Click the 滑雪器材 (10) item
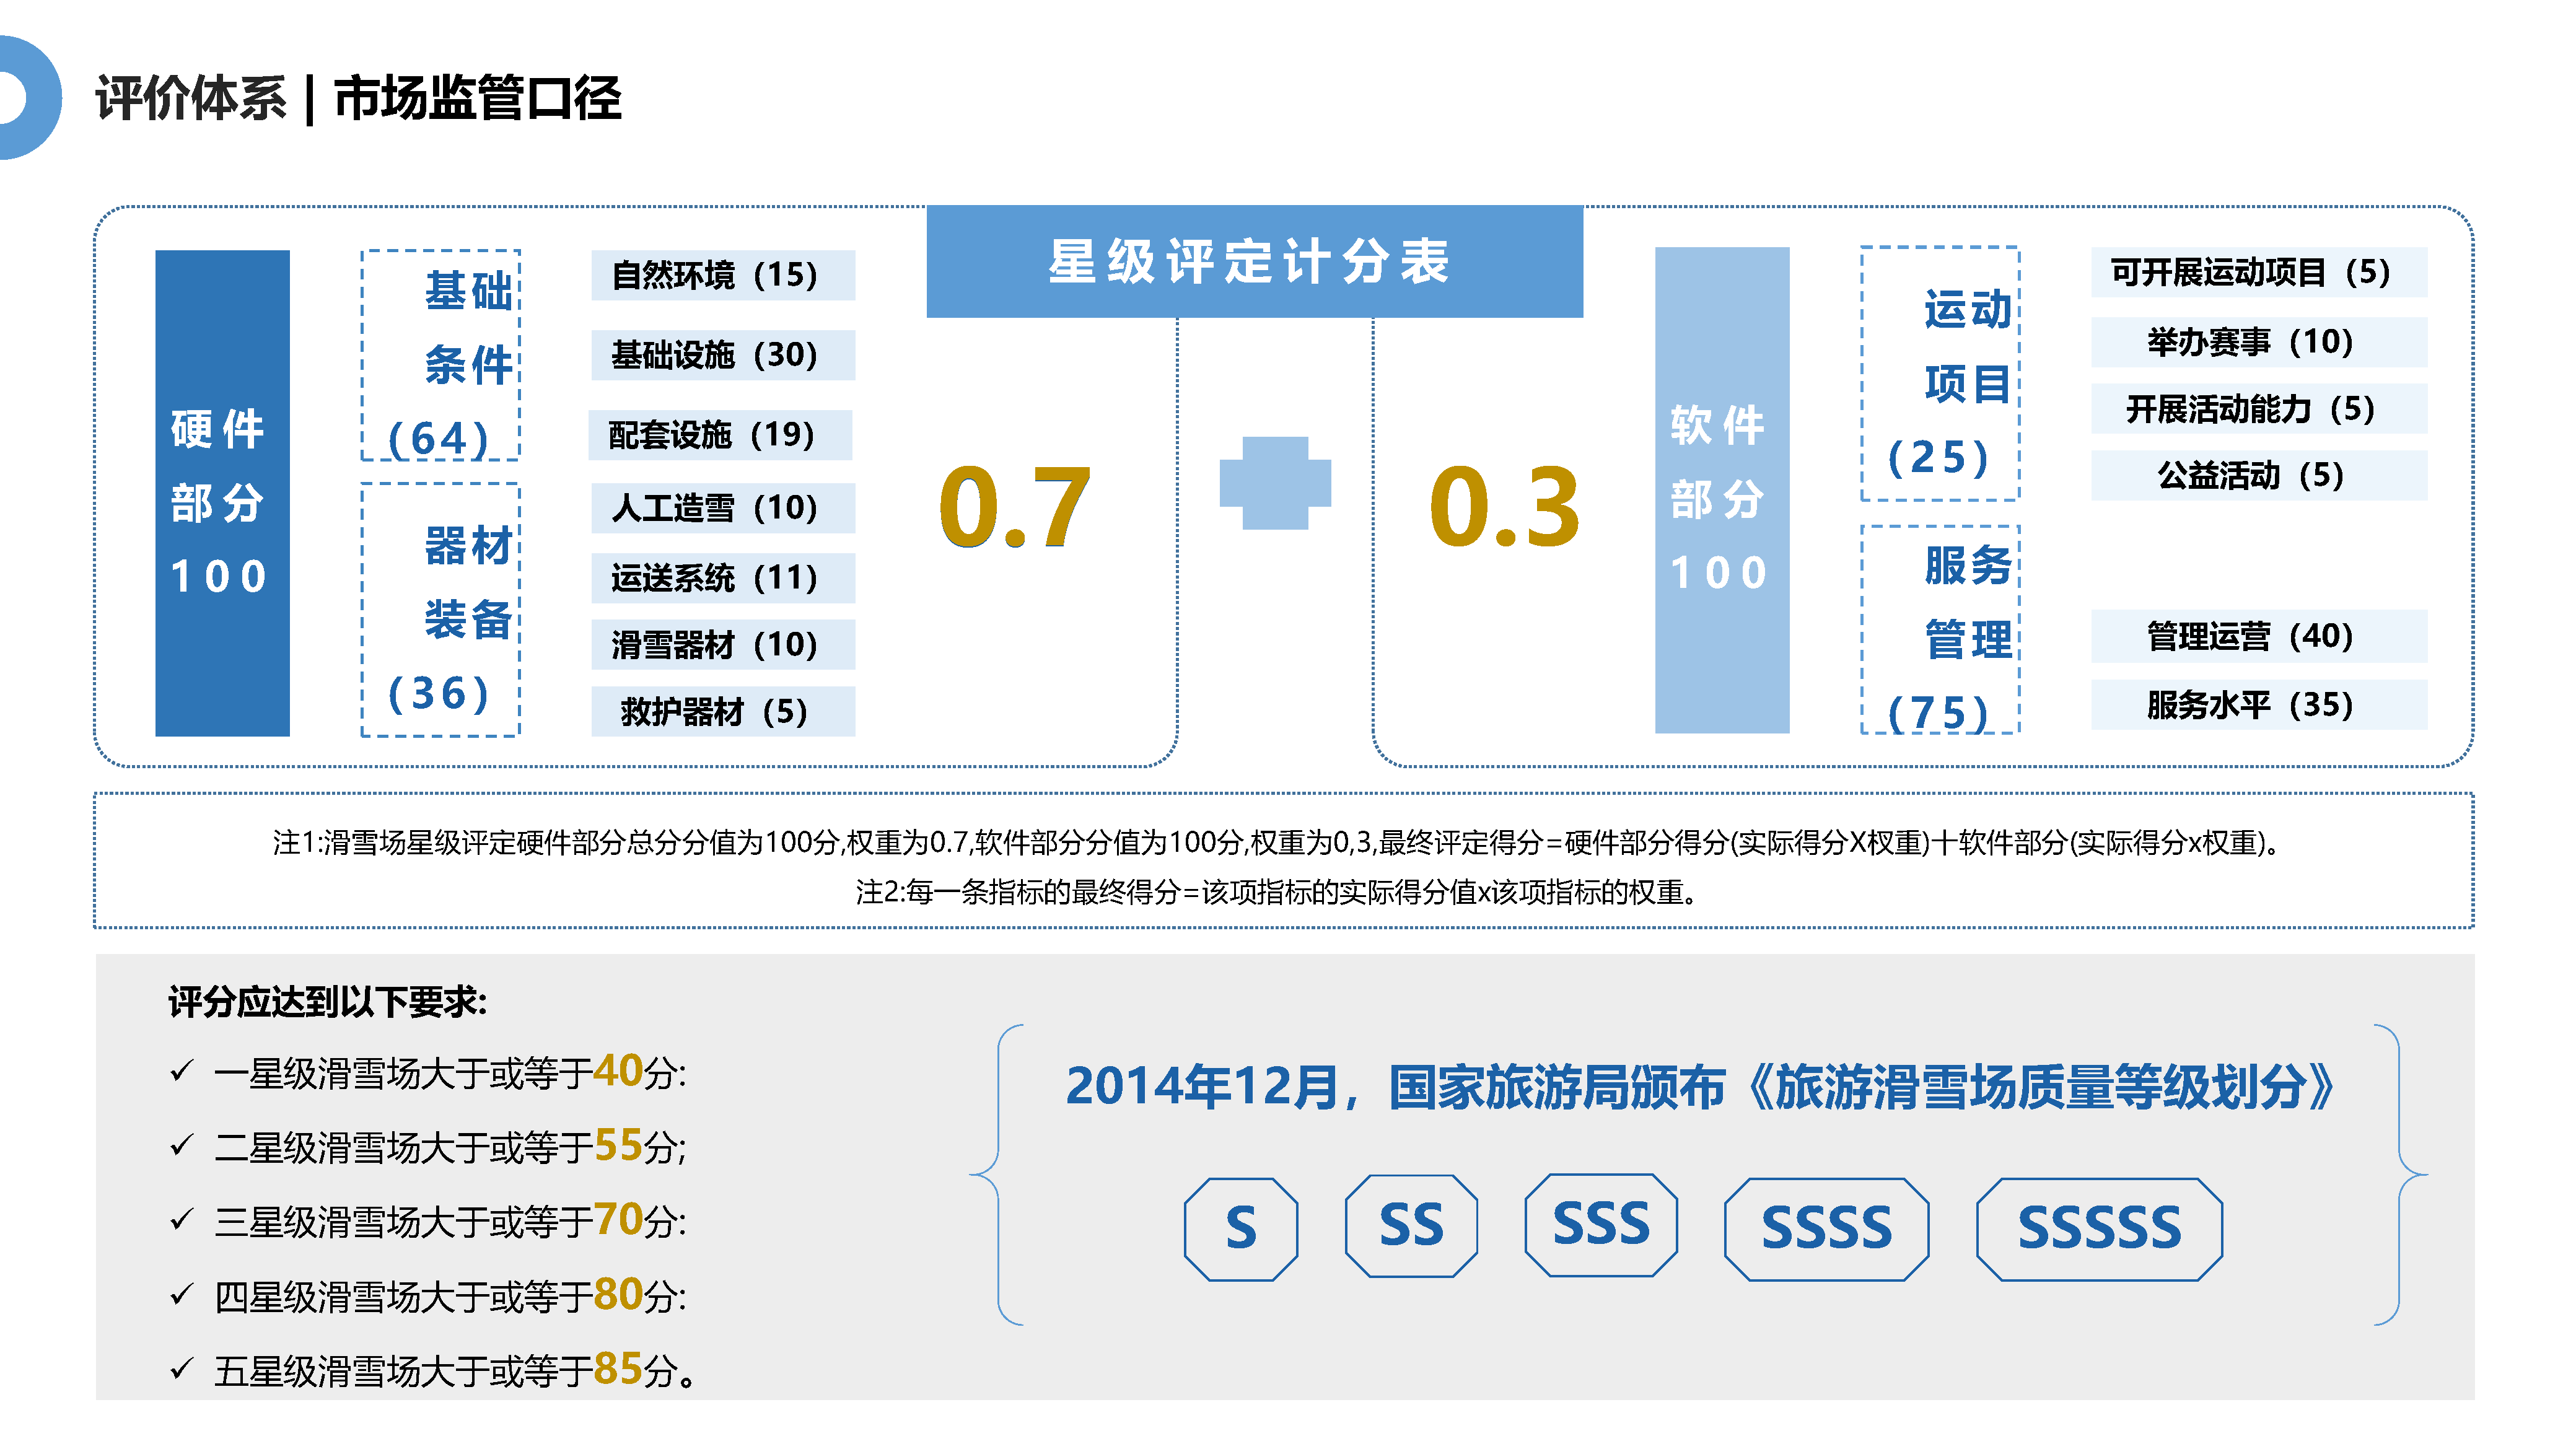Image resolution: width=2576 pixels, height=1449 pixels. point(723,644)
